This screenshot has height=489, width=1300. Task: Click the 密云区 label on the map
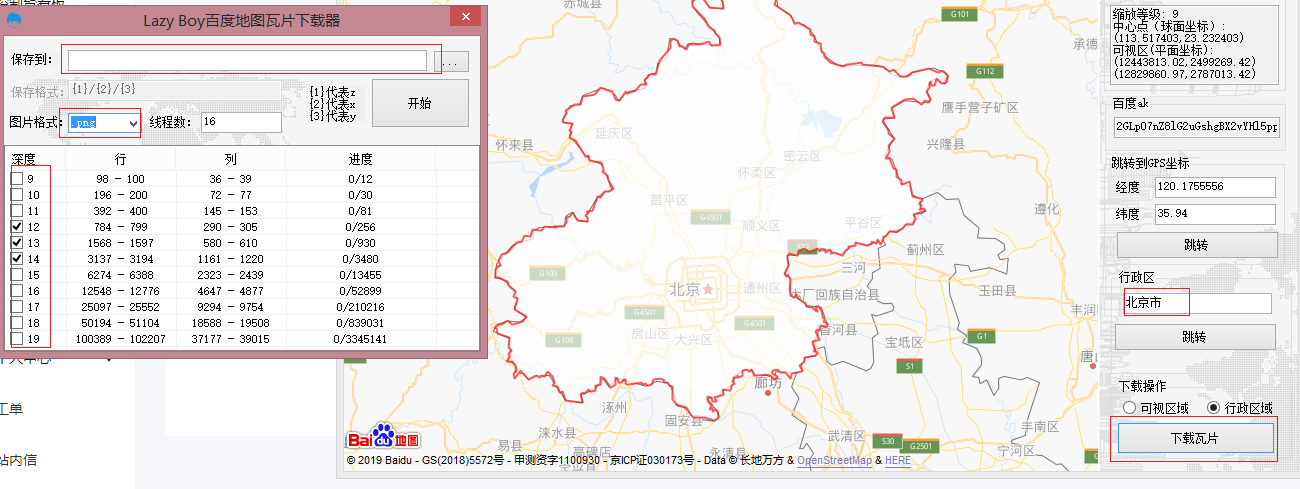pos(802,156)
